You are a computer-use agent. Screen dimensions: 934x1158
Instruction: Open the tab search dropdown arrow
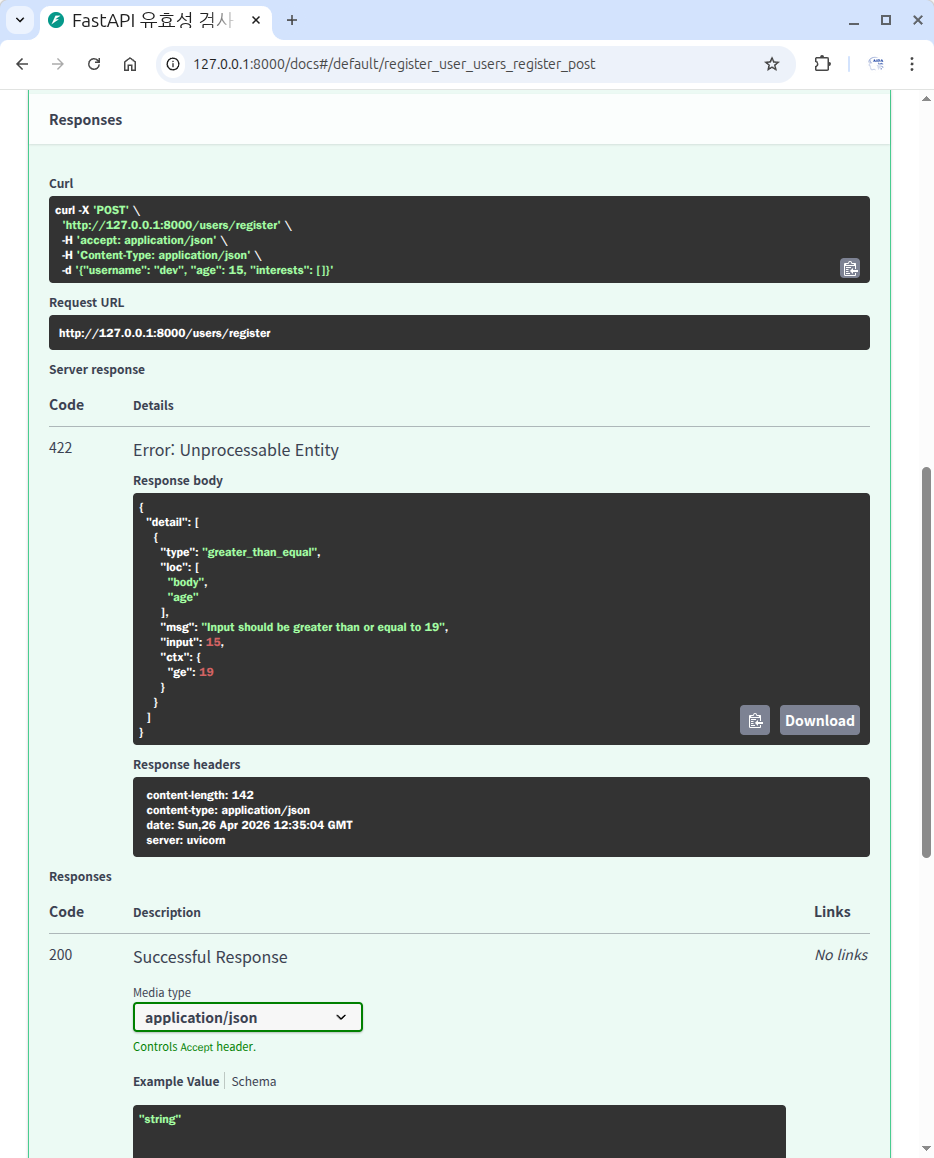click(20, 20)
